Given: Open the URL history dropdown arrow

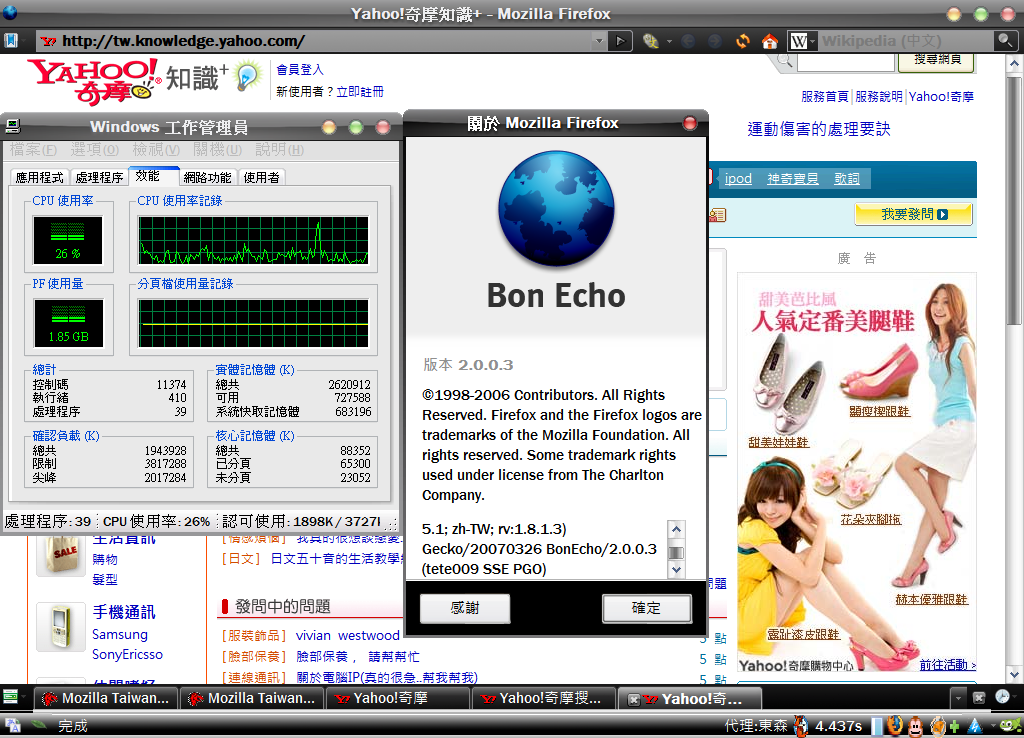Looking at the screenshot, I should 598,41.
